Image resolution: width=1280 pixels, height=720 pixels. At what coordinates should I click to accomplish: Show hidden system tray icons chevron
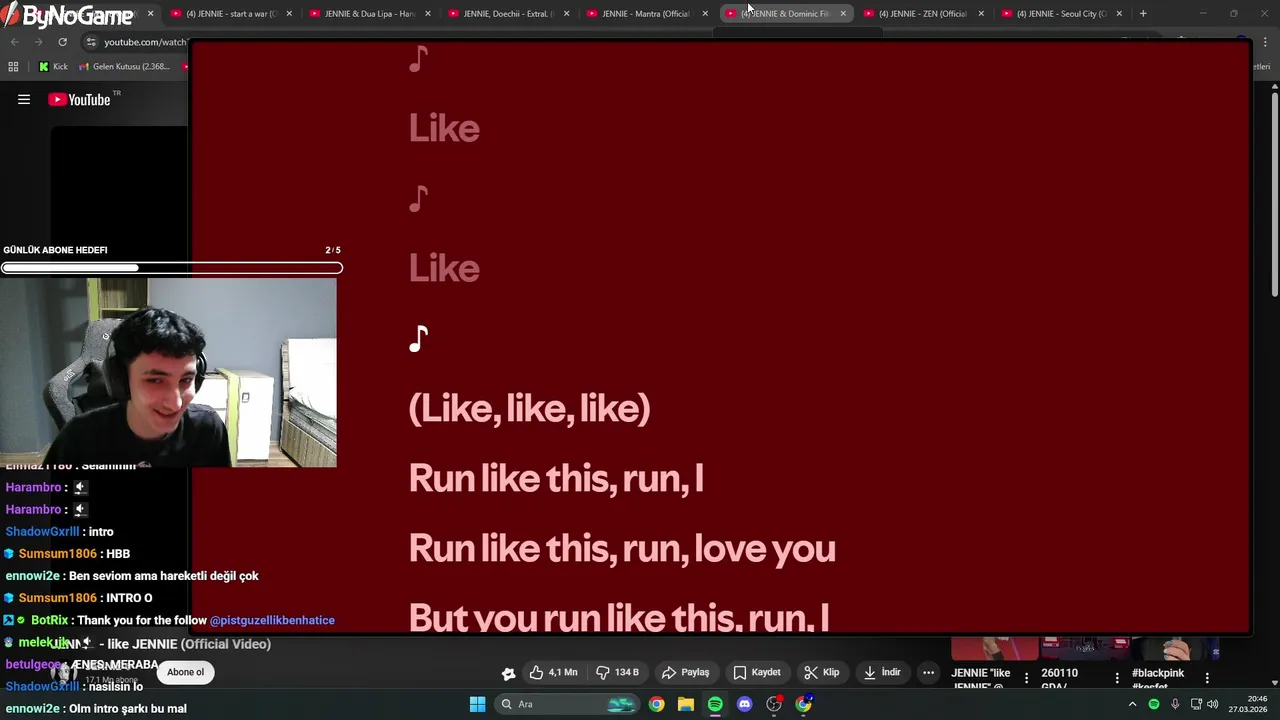(1132, 704)
